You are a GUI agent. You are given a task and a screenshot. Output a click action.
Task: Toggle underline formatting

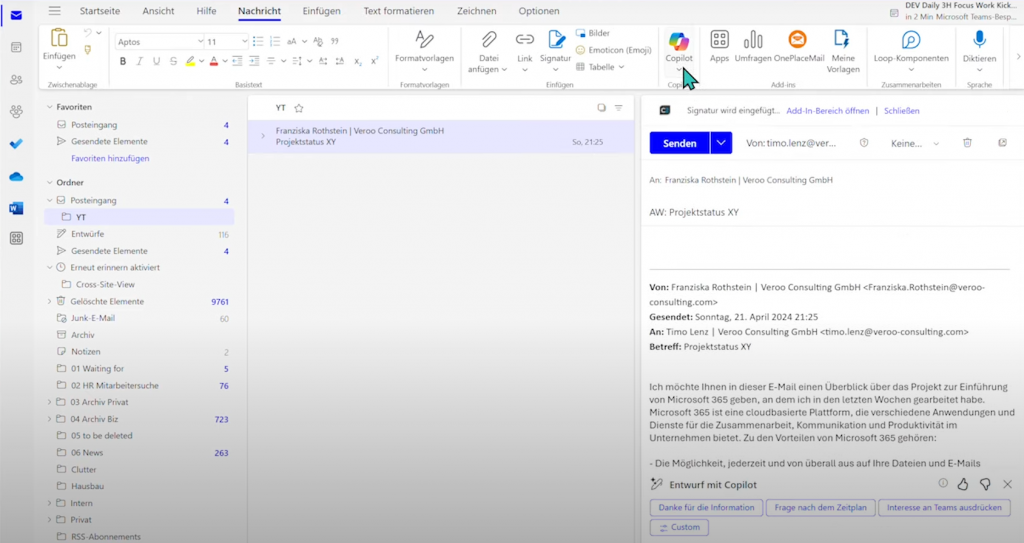click(156, 61)
